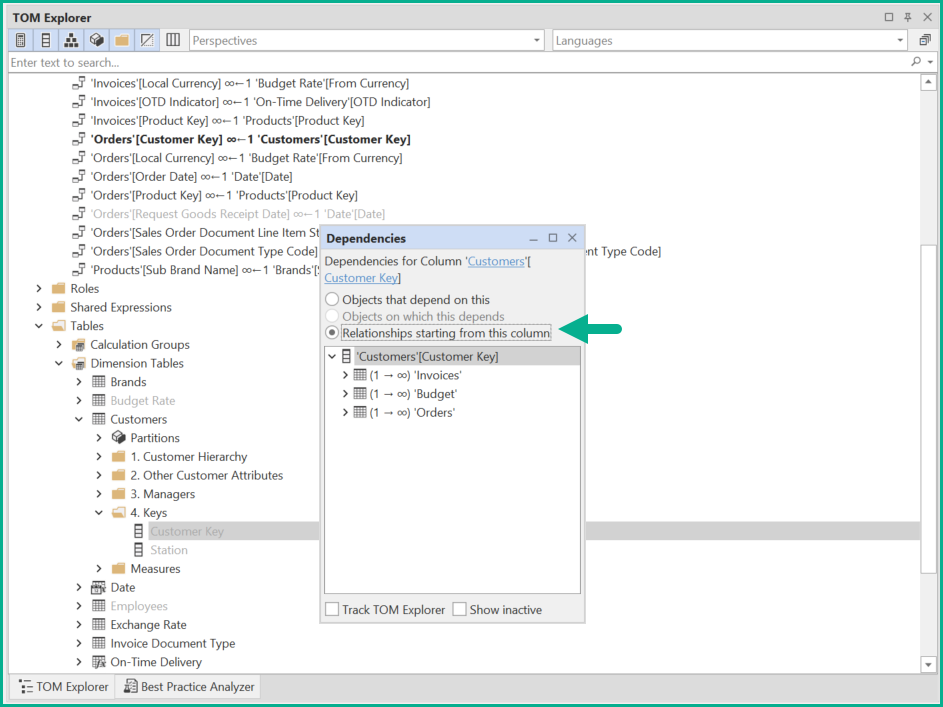Open the Perspectives dropdown
Viewport: 943px width, 707px height.
coord(537,40)
